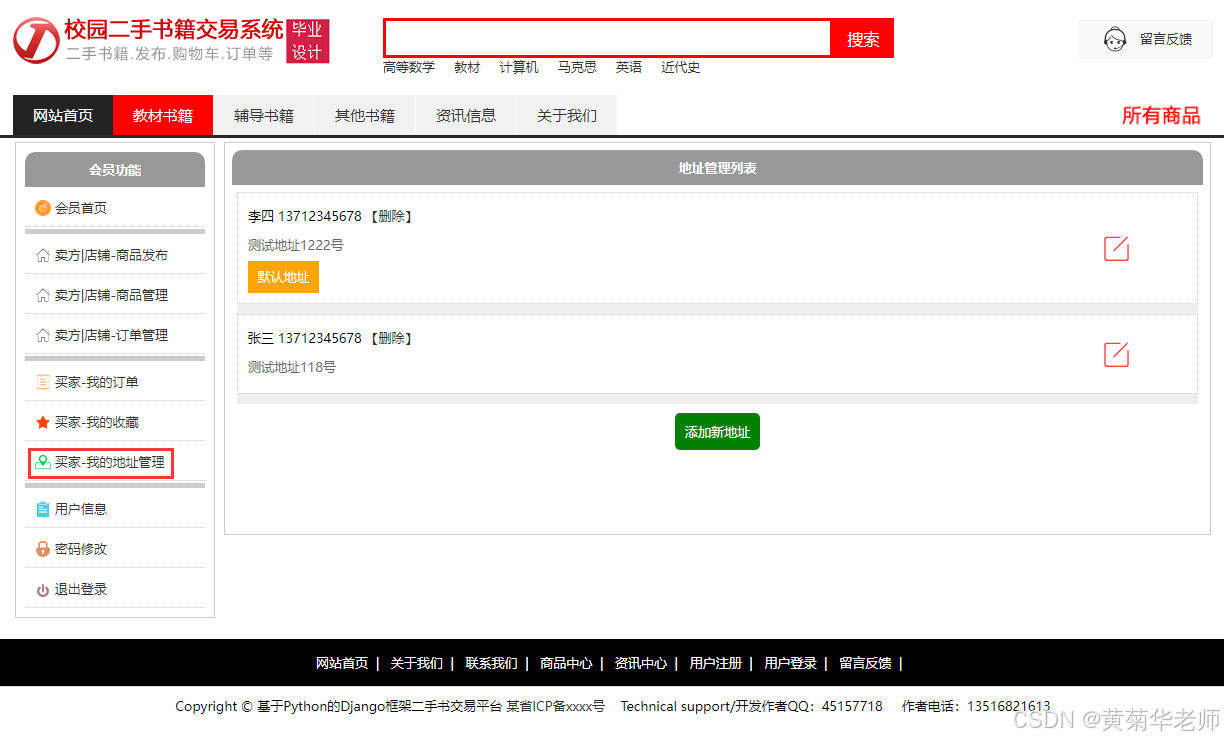Click 李四 13712345678 contact text
Screen dimensions: 1224x739
pos(305,216)
